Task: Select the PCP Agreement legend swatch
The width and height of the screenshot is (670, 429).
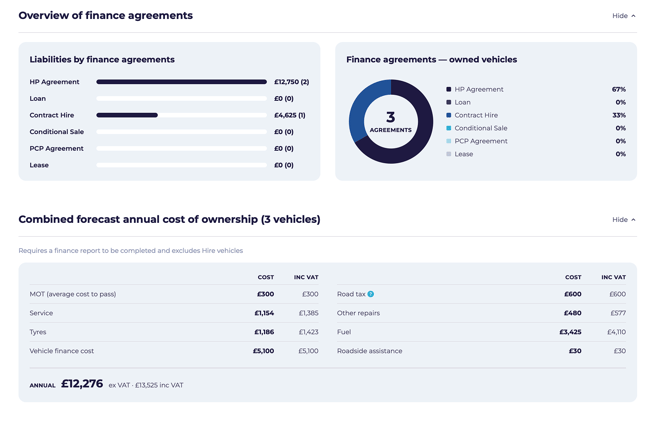Action: (449, 141)
